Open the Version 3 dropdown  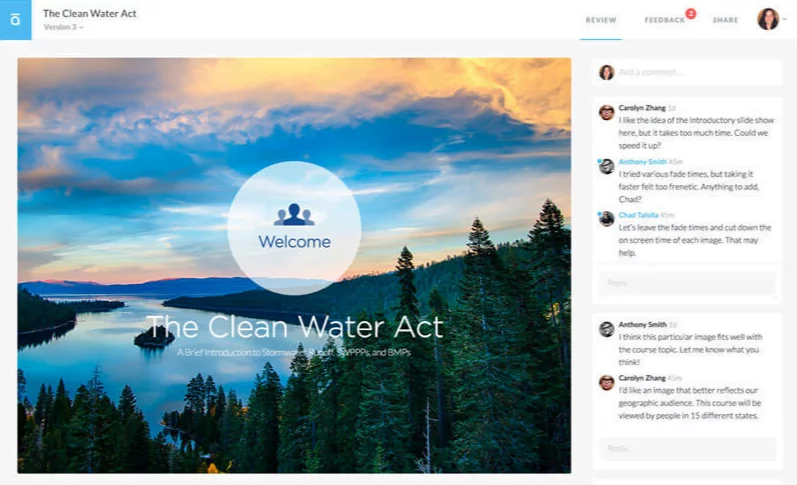[x=63, y=27]
